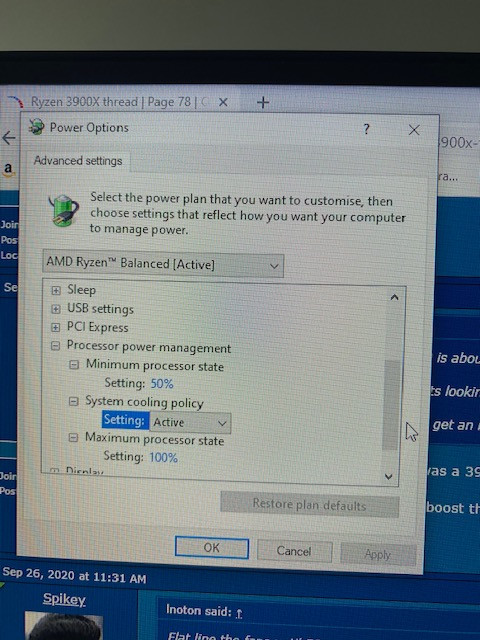Collapse Processor power management node

tap(56, 346)
